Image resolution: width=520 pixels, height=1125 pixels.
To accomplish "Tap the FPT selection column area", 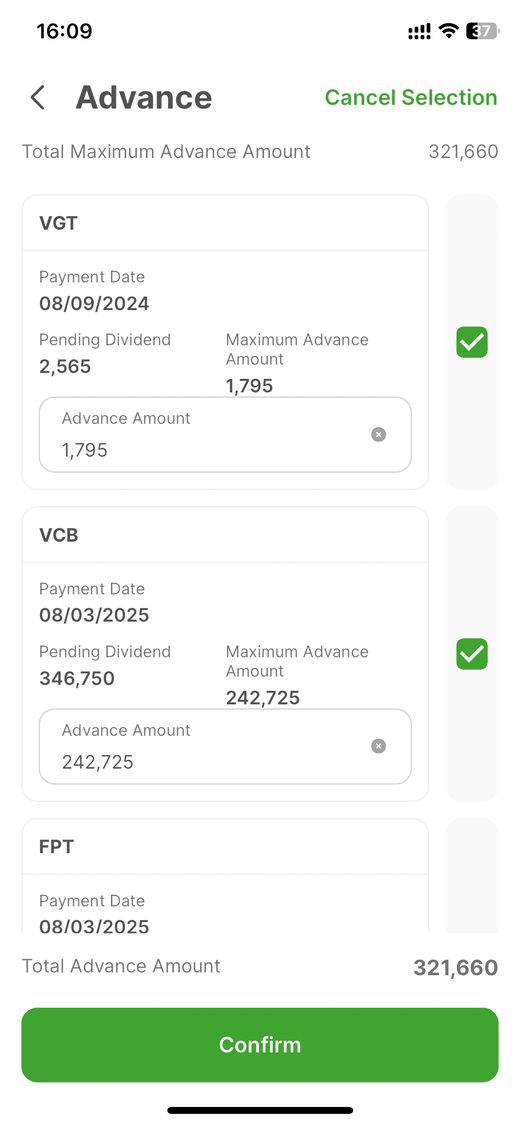I will point(472,876).
